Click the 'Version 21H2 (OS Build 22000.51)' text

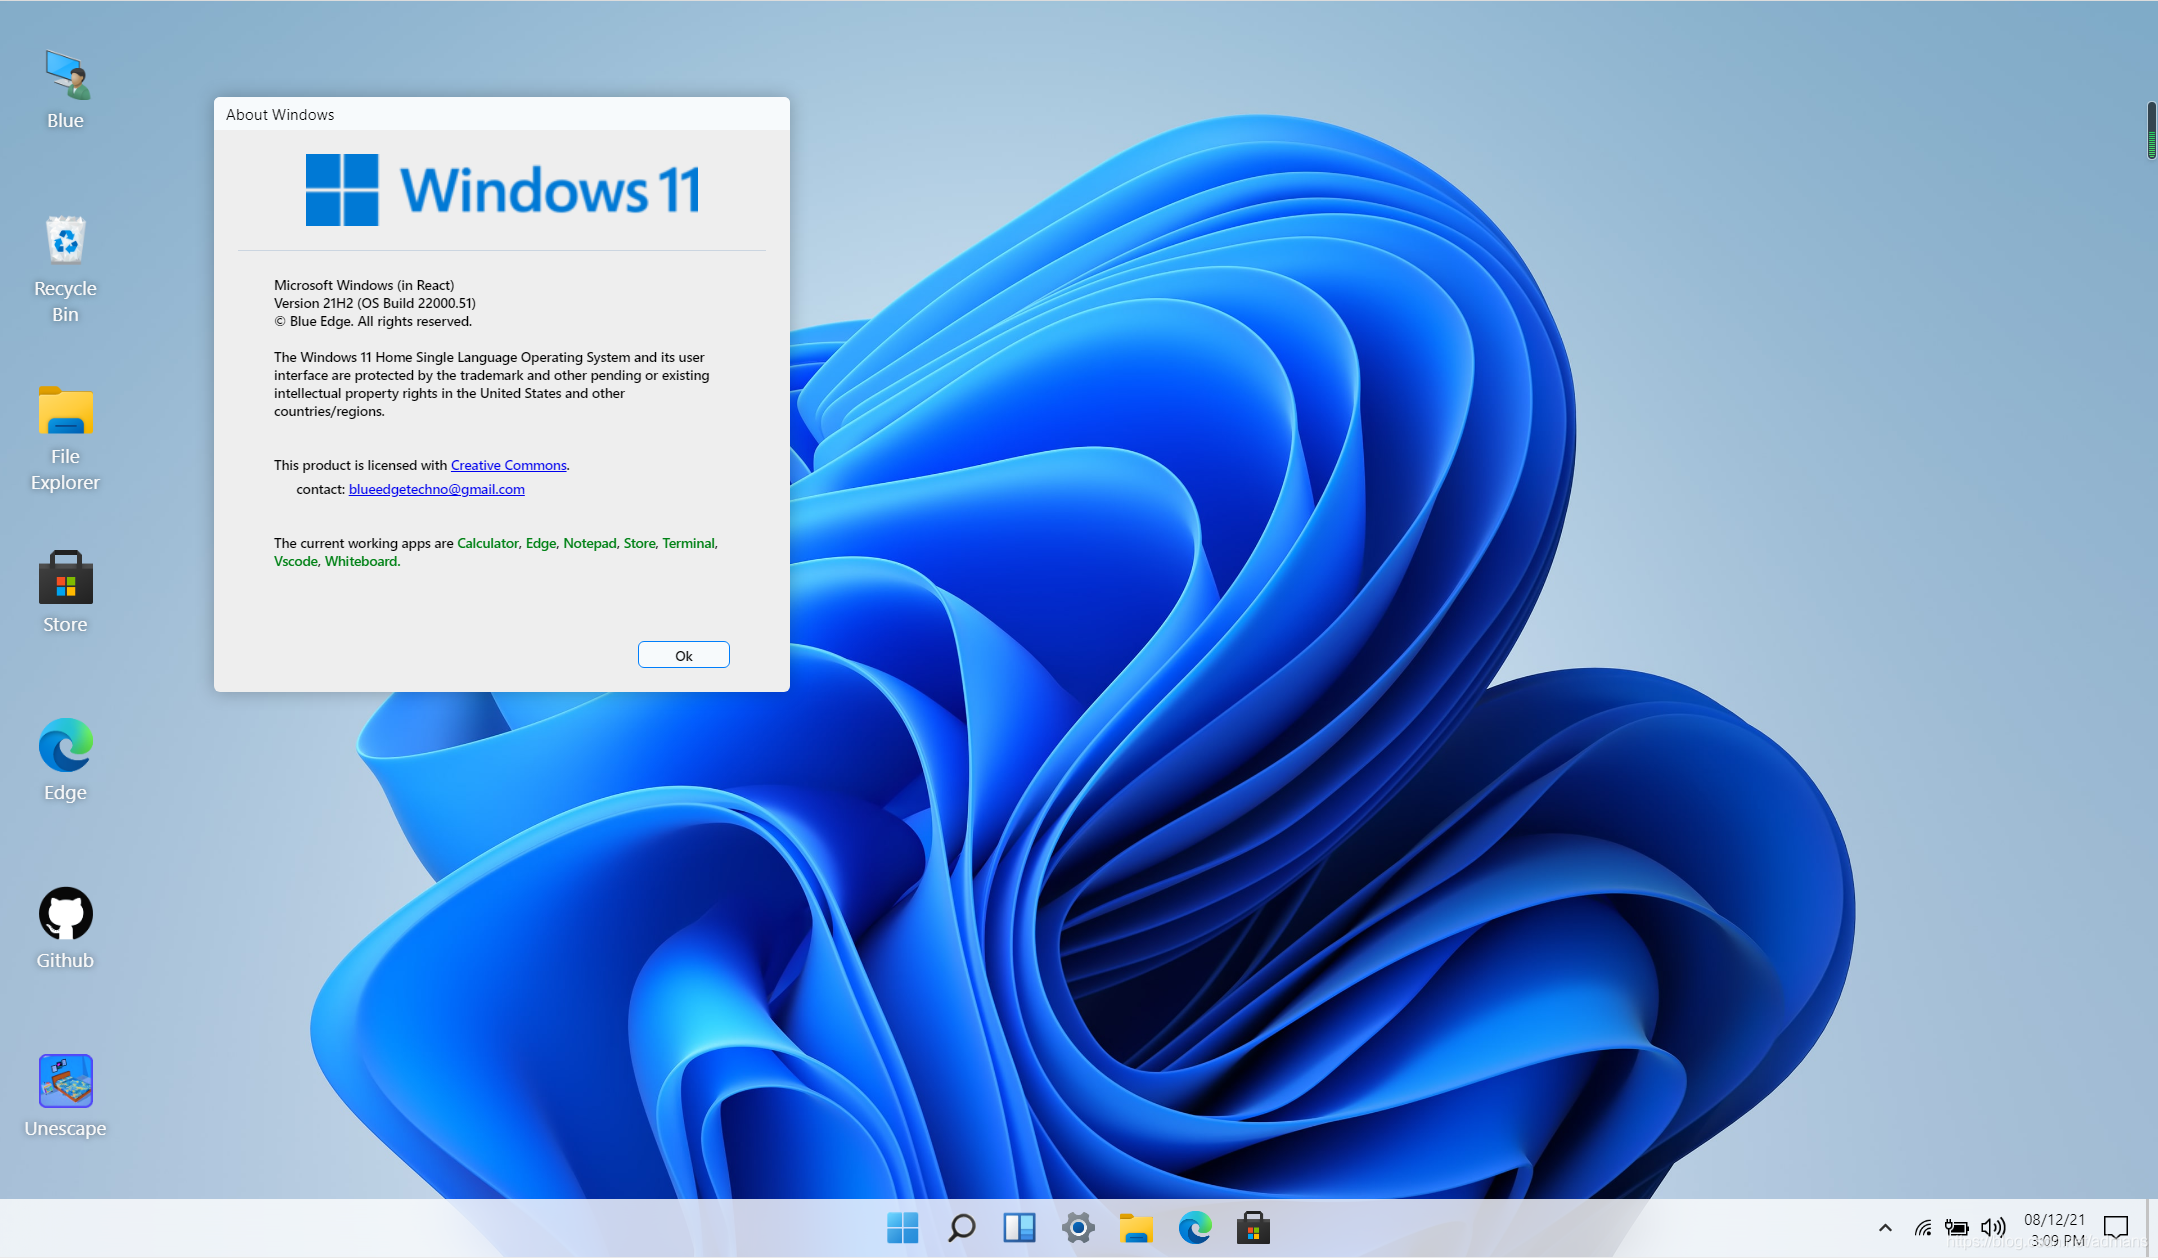375,303
